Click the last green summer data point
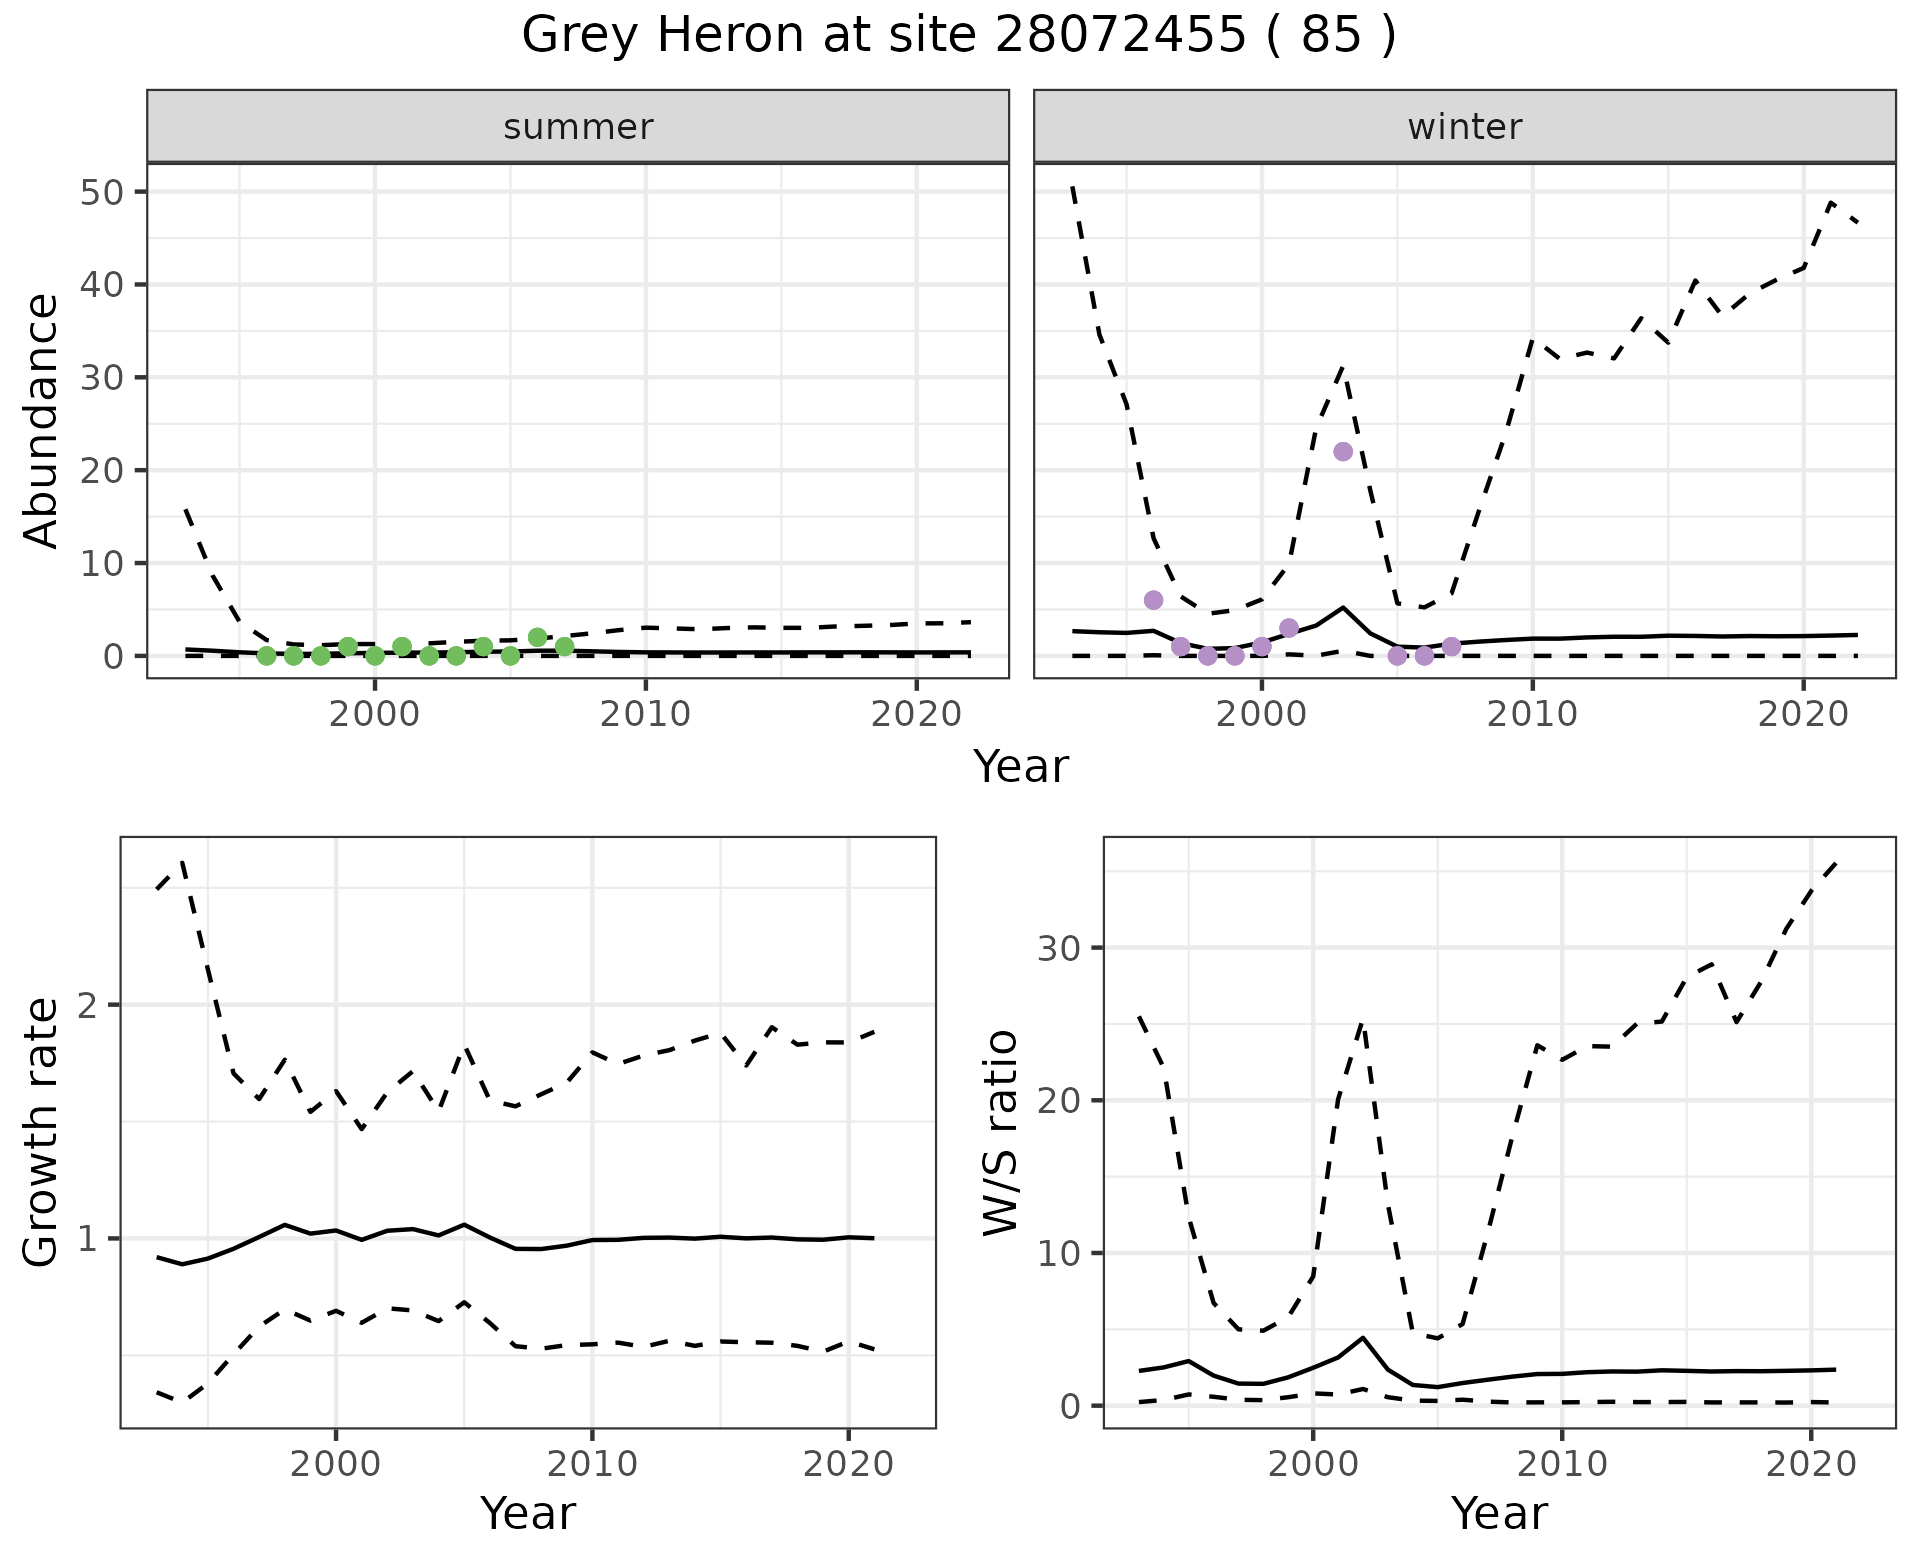1920x1560 pixels. tap(564, 647)
